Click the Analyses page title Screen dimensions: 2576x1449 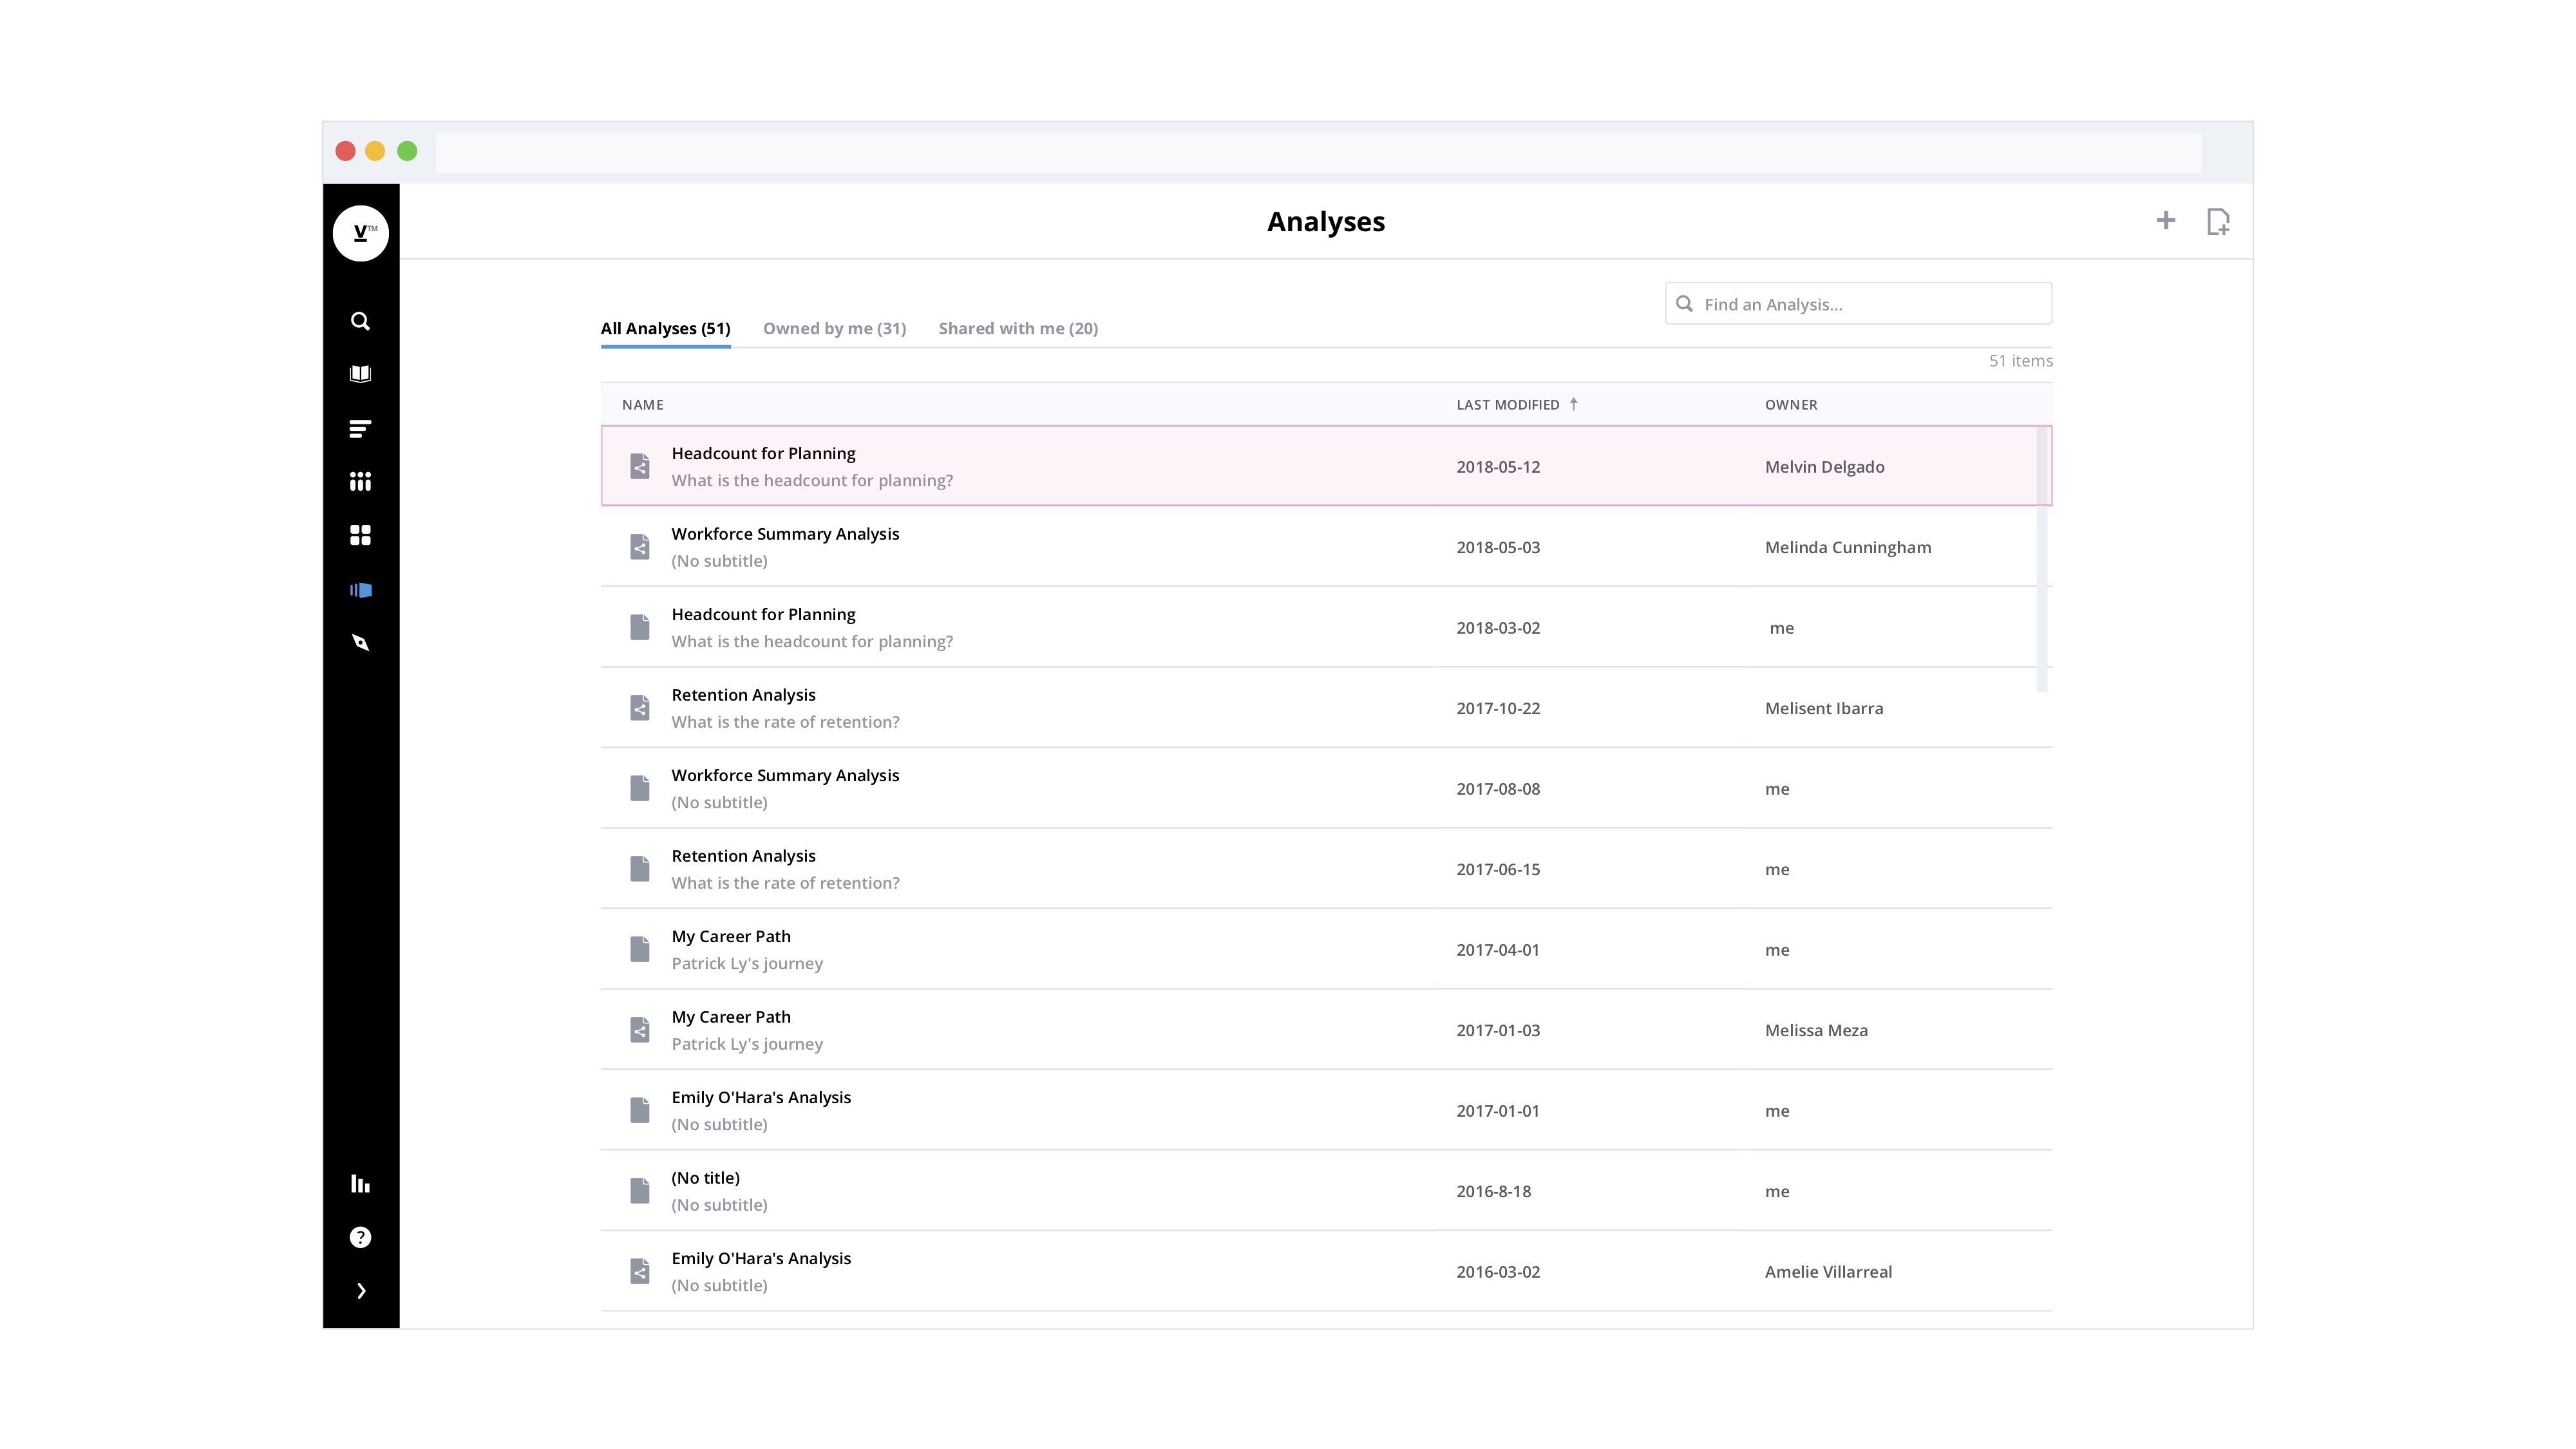[x=1326, y=222]
